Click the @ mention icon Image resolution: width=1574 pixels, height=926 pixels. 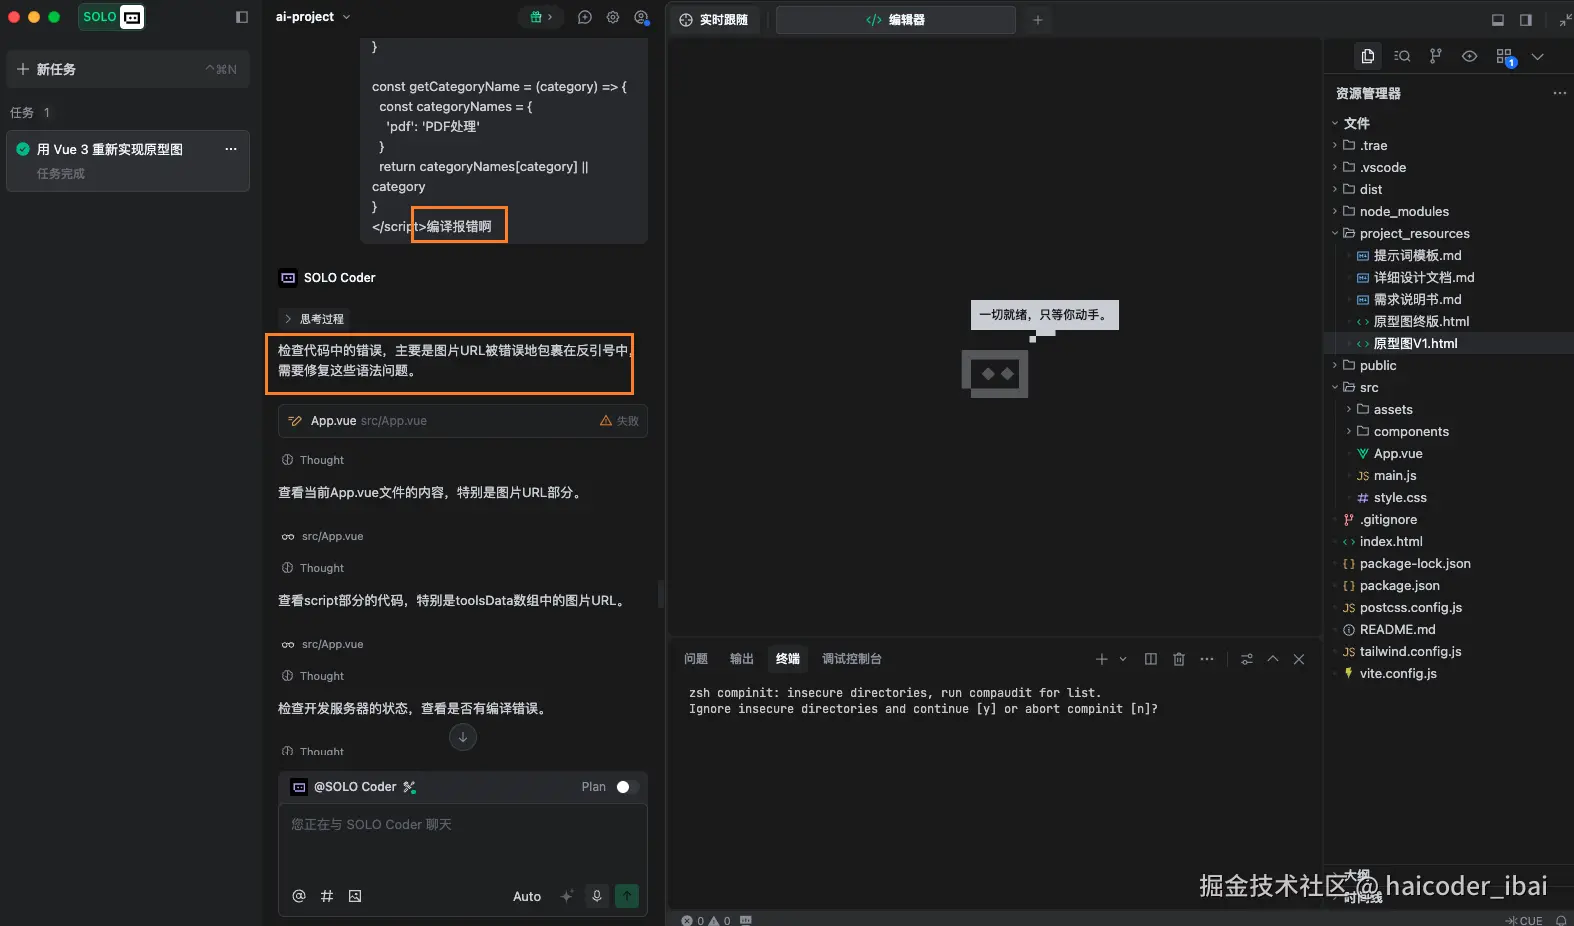(x=298, y=896)
